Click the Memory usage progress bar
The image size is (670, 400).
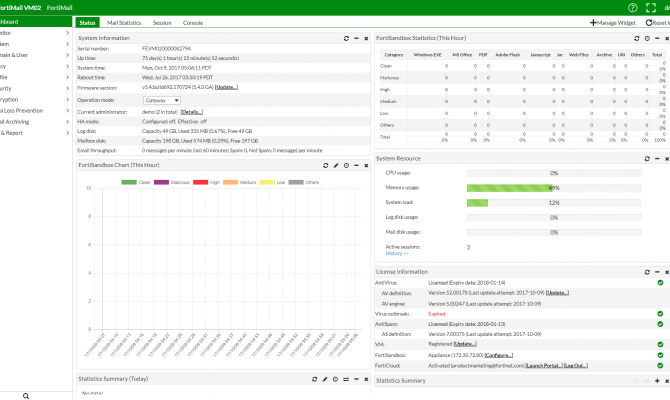[554, 188]
